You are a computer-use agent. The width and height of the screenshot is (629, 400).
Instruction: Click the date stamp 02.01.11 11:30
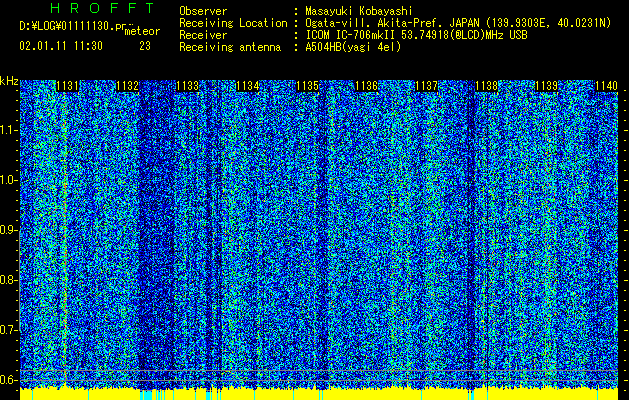tap(61, 46)
